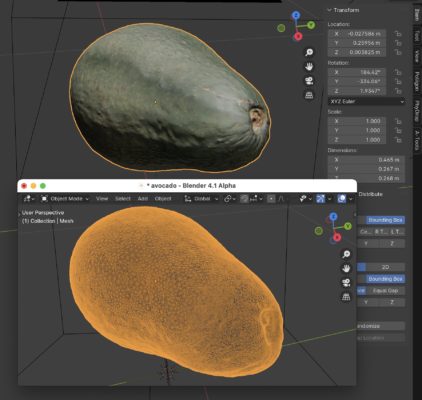
Task: Switch perspective/orthographic icon in avocado window
Action: (x=346, y=297)
